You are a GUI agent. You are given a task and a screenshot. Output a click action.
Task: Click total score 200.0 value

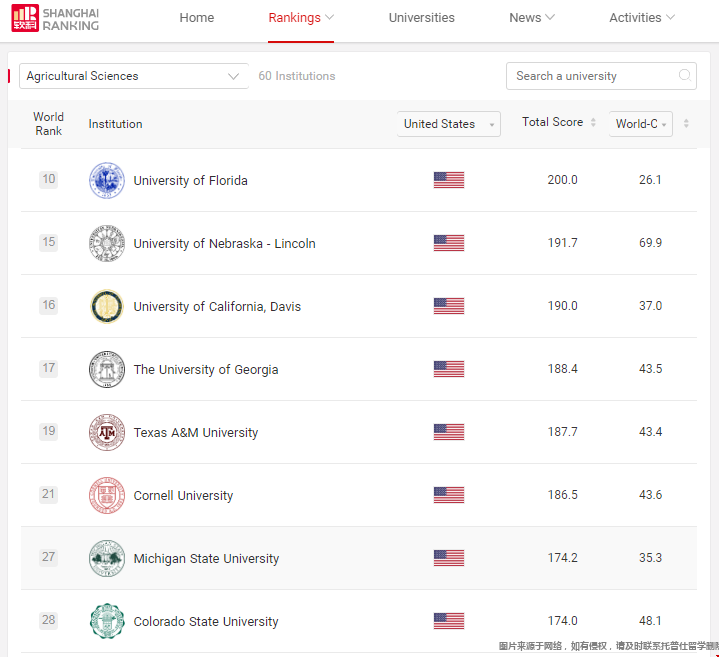(x=562, y=180)
